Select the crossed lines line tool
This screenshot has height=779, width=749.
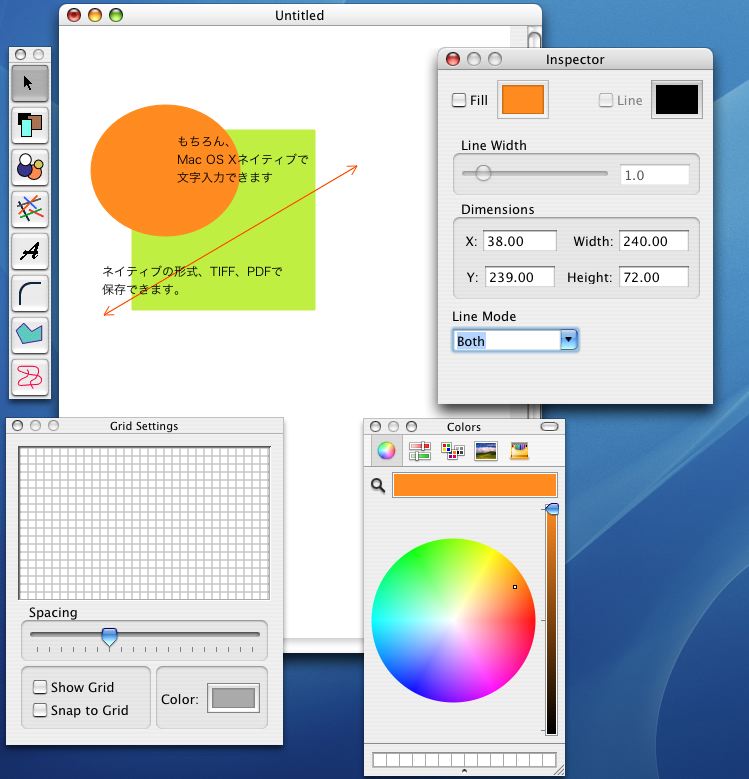pos(30,209)
